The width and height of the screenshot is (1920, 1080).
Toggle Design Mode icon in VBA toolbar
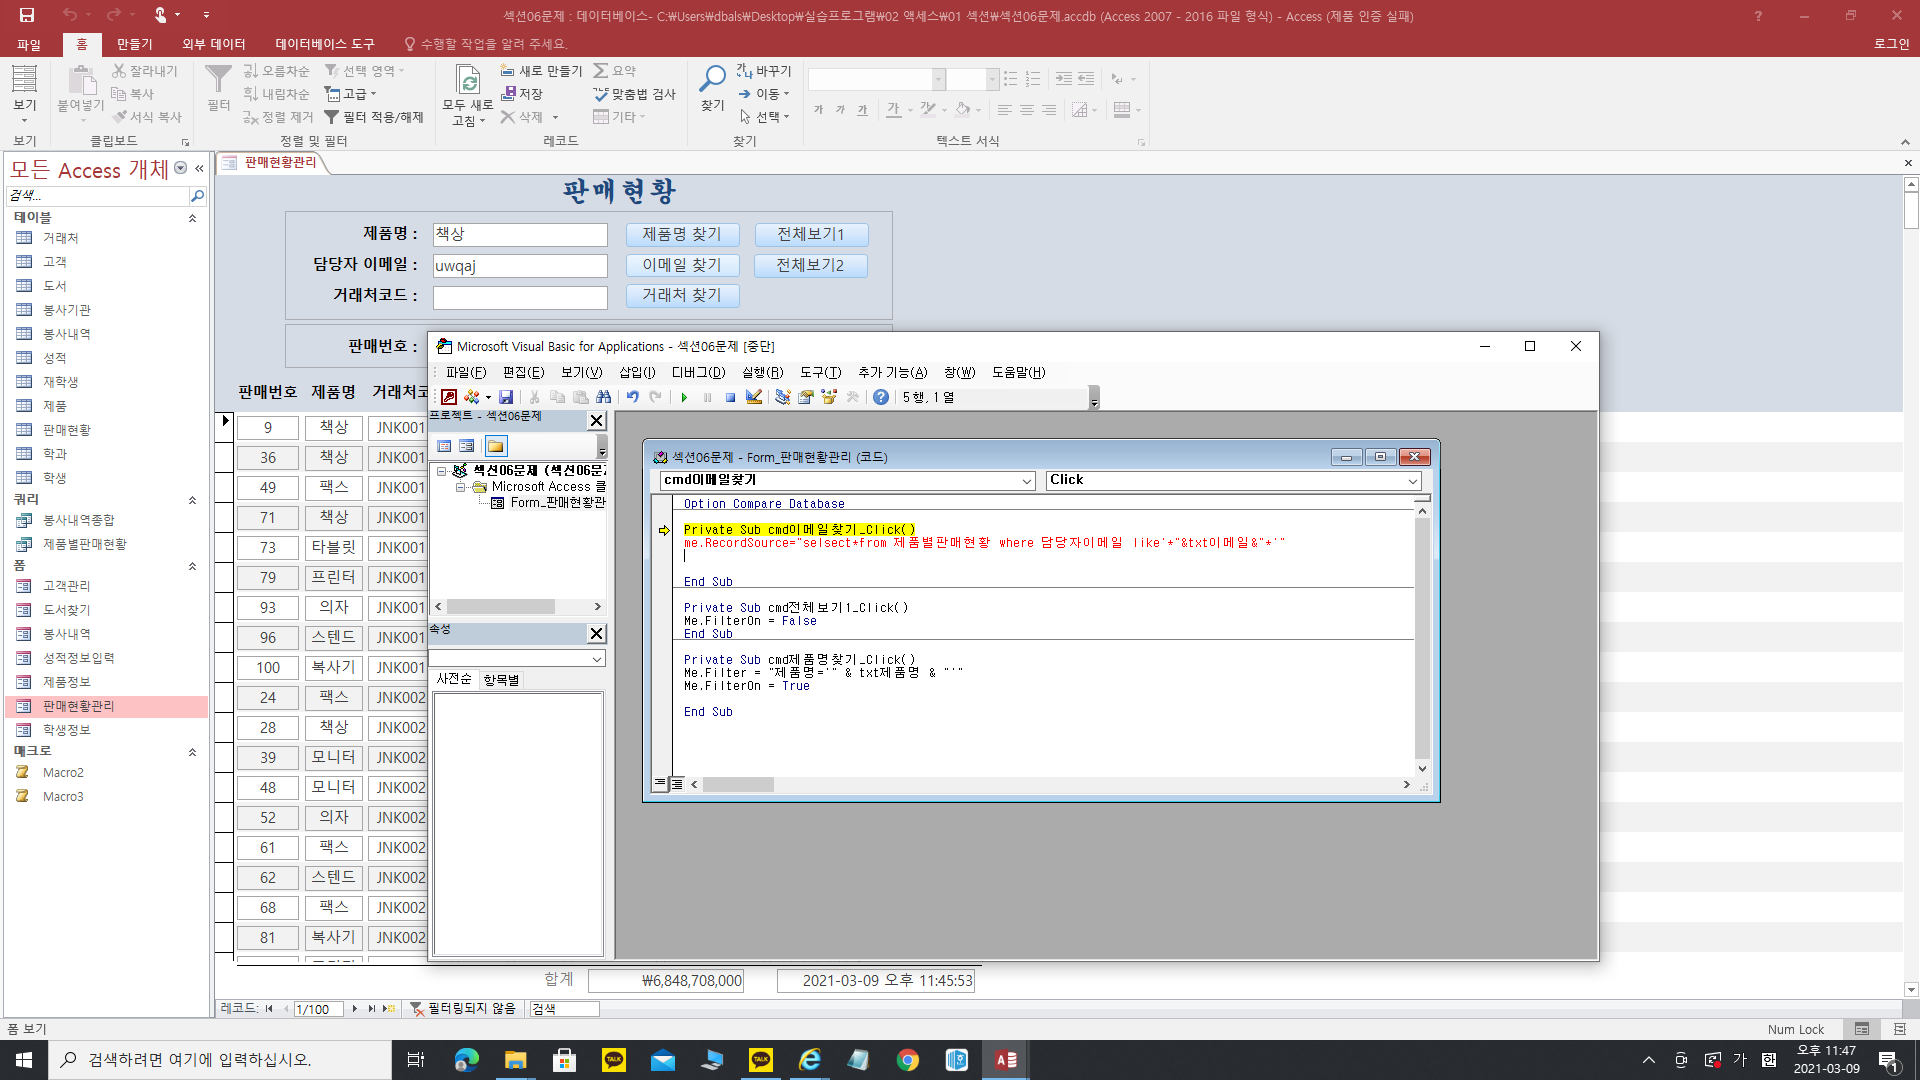pos(754,397)
